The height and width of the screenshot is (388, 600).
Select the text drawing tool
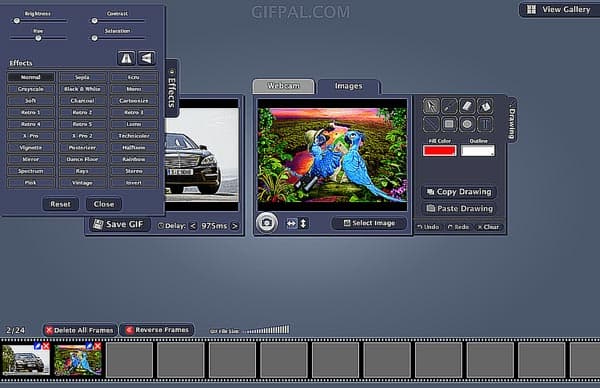(485, 124)
